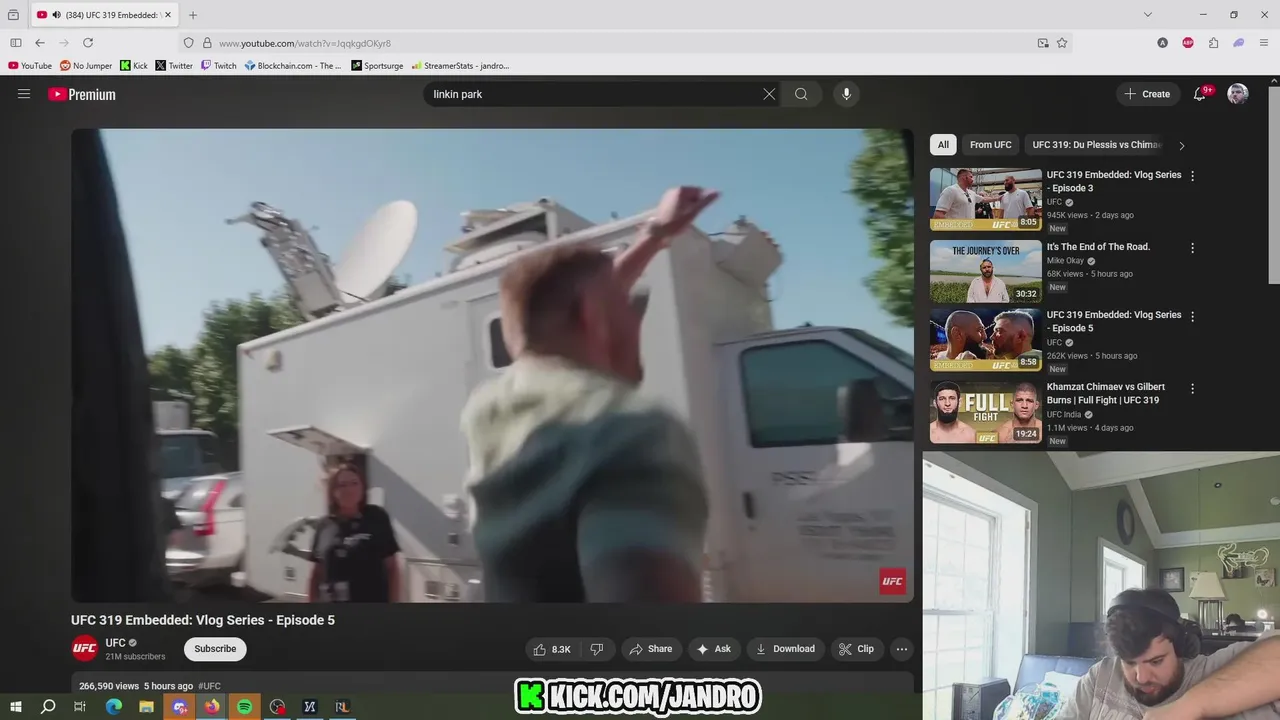Image resolution: width=1280 pixels, height=720 pixels.
Task: Open the Kick bookmark
Action: (x=134, y=66)
